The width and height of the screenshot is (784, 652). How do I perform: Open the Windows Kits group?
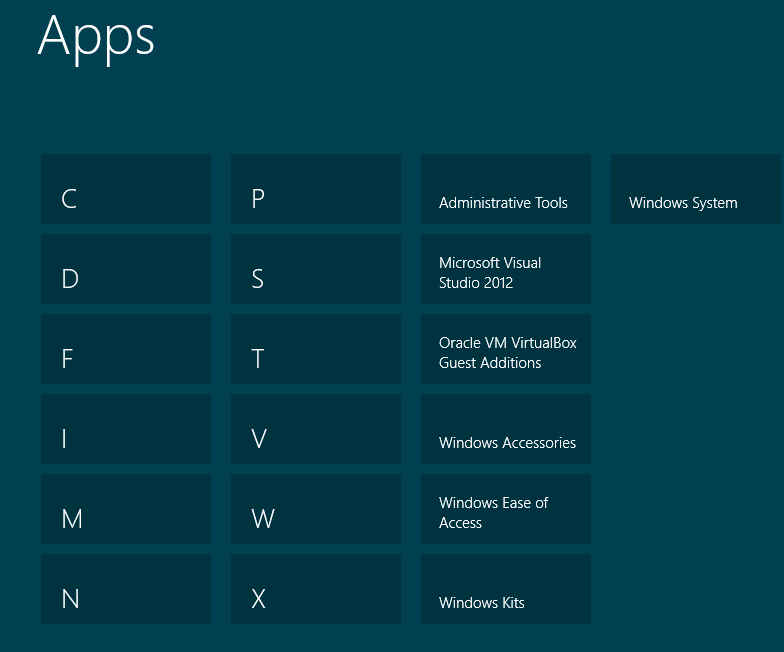pyautogui.click(x=506, y=589)
